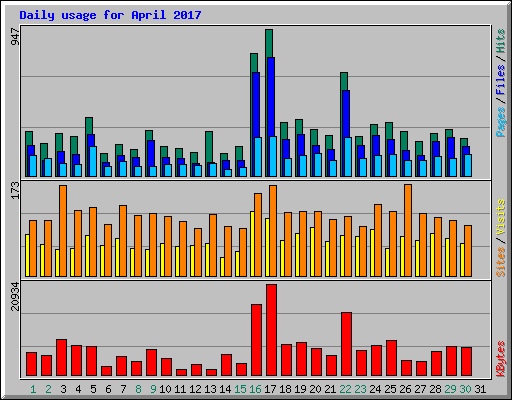The image size is (512, 400).
Task: Click day 1 on the x-axis
Action: (x=33, y=389)
